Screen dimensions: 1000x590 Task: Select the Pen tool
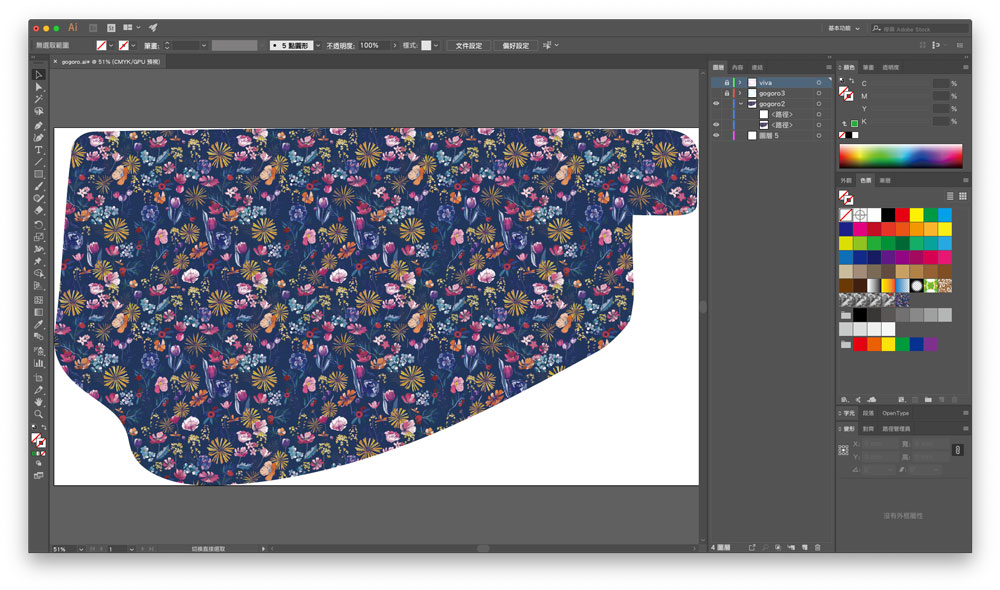pos(39,125)
